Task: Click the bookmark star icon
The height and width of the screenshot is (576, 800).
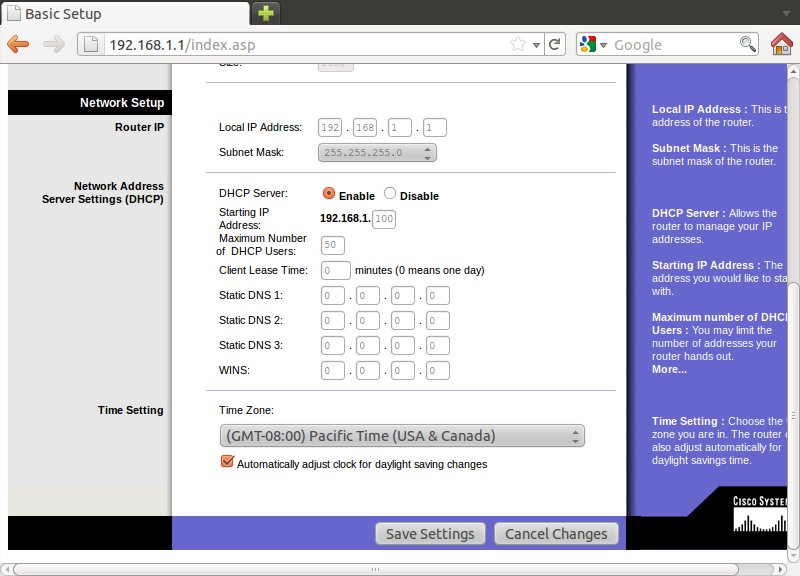Action: click(518, 45)
